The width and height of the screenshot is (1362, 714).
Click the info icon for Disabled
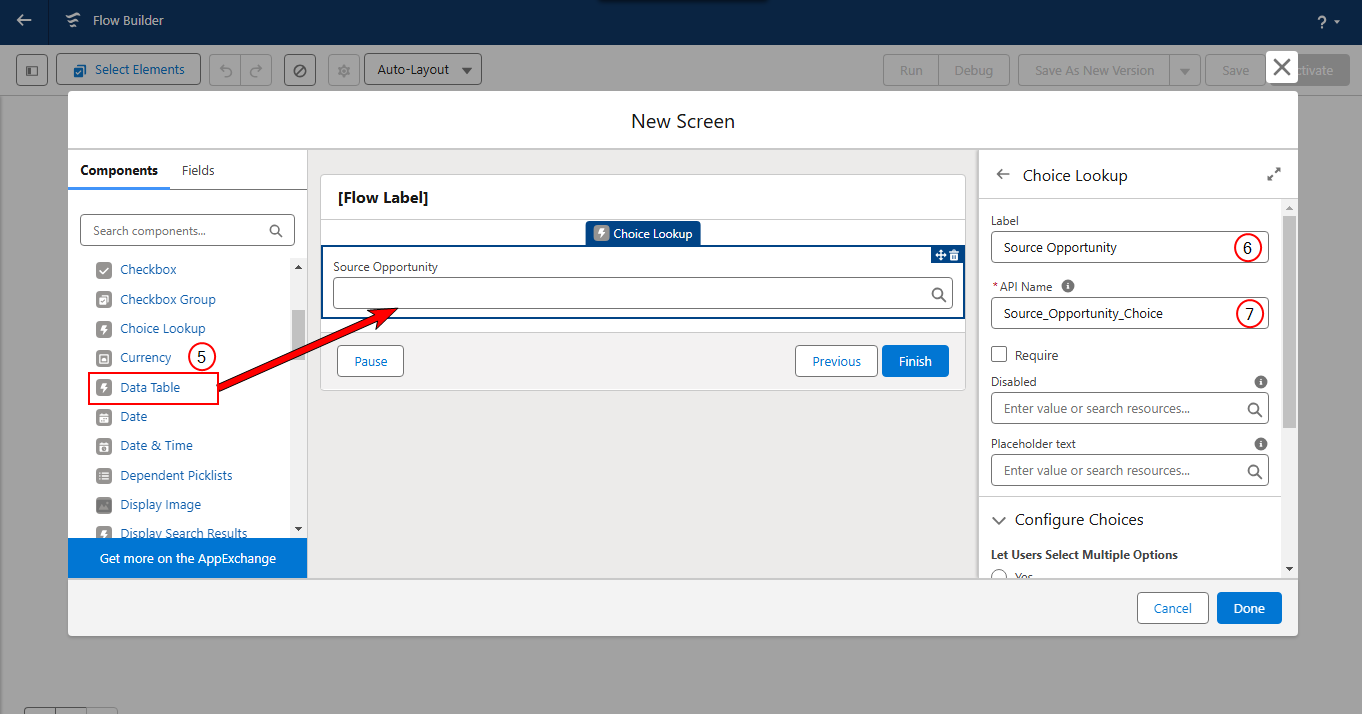[x=1261, y=382]
